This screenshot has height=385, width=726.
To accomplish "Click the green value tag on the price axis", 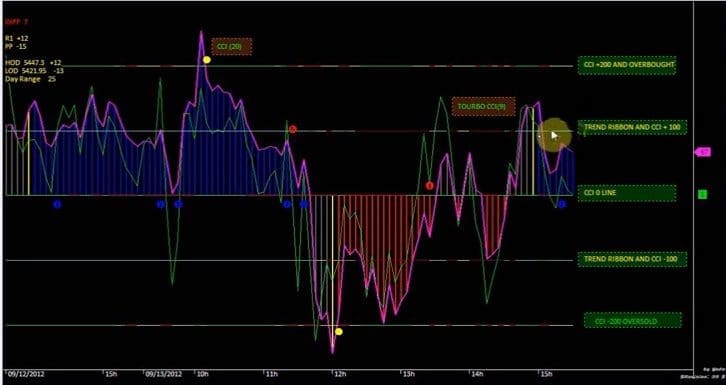I will (x=702, y=194).
